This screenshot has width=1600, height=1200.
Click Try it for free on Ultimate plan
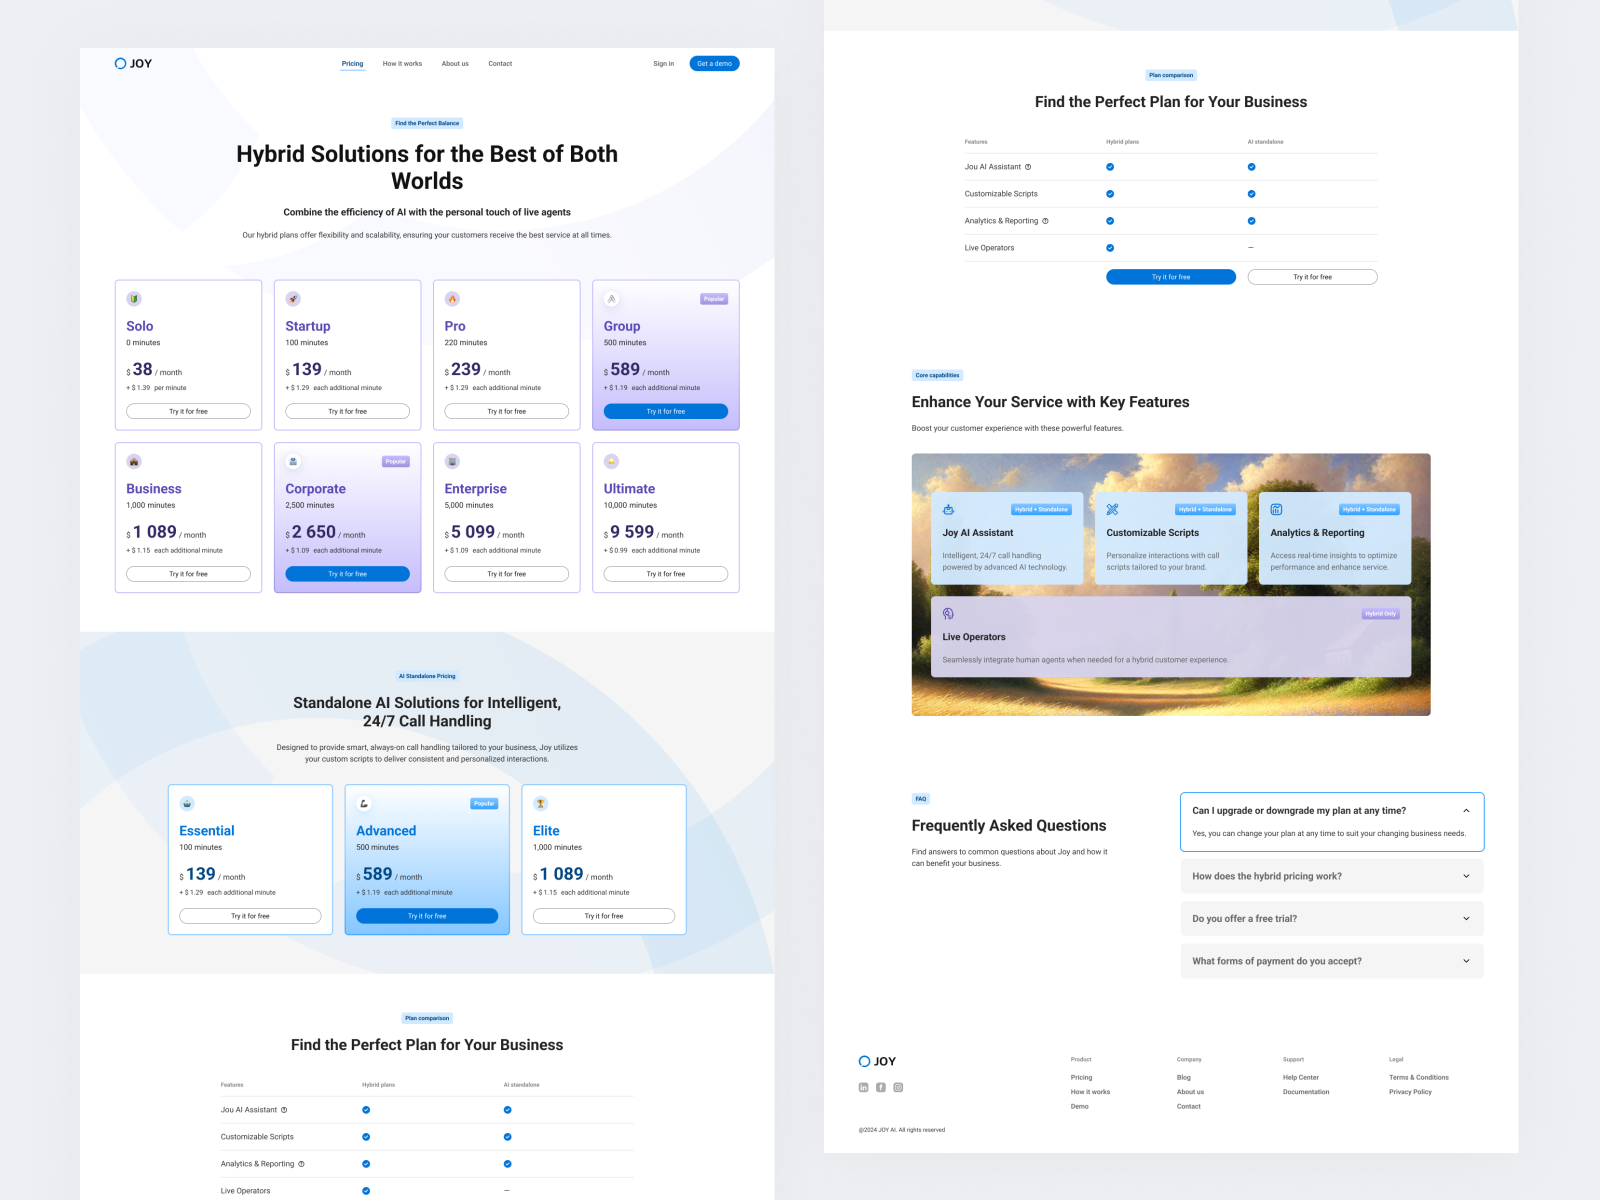coord(666,574)
